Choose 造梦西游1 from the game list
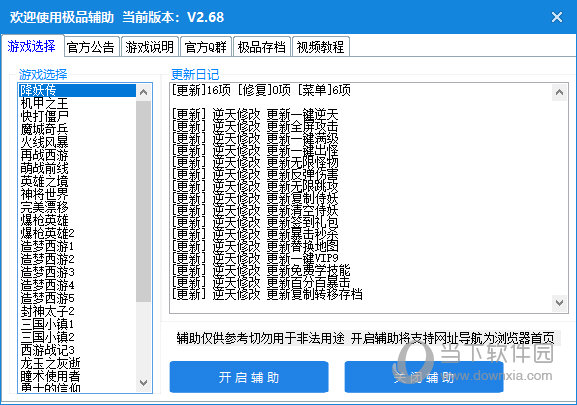 [77, 246]
